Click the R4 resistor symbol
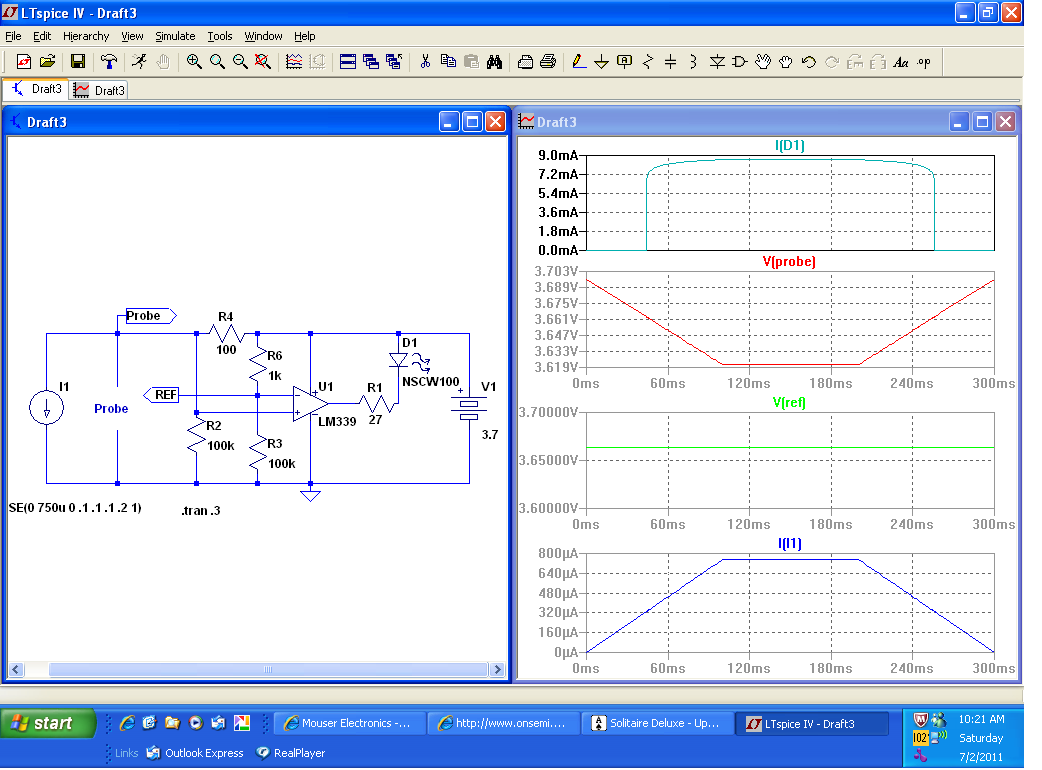 pyautogui.click(x=227, y=334)
